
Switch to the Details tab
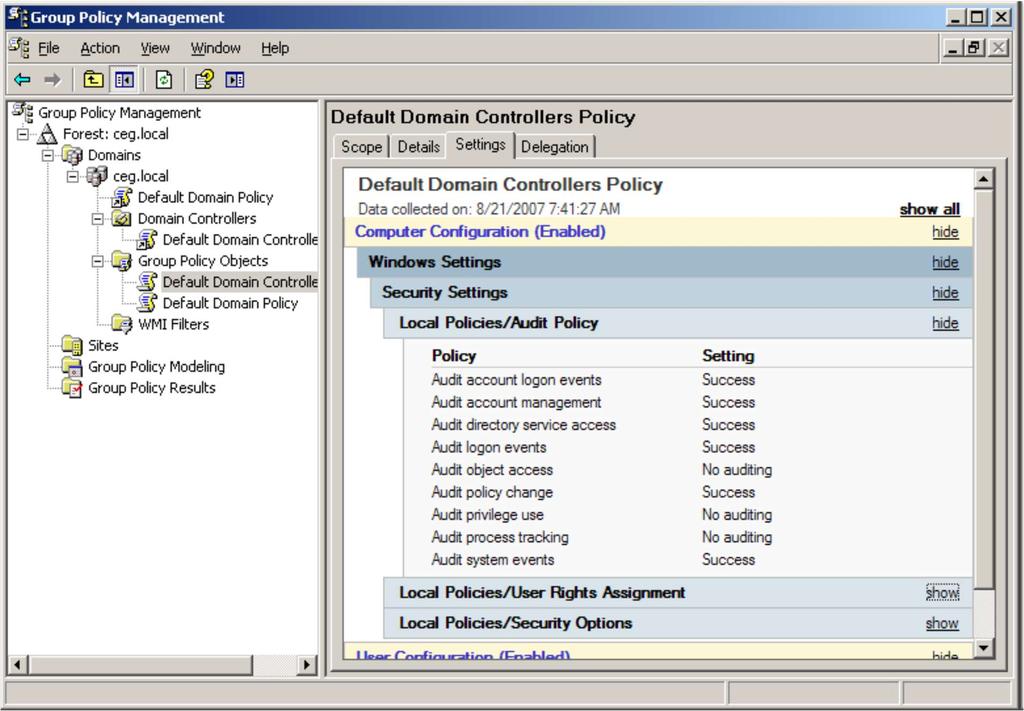pyautogui.click(x=418, y=147)
